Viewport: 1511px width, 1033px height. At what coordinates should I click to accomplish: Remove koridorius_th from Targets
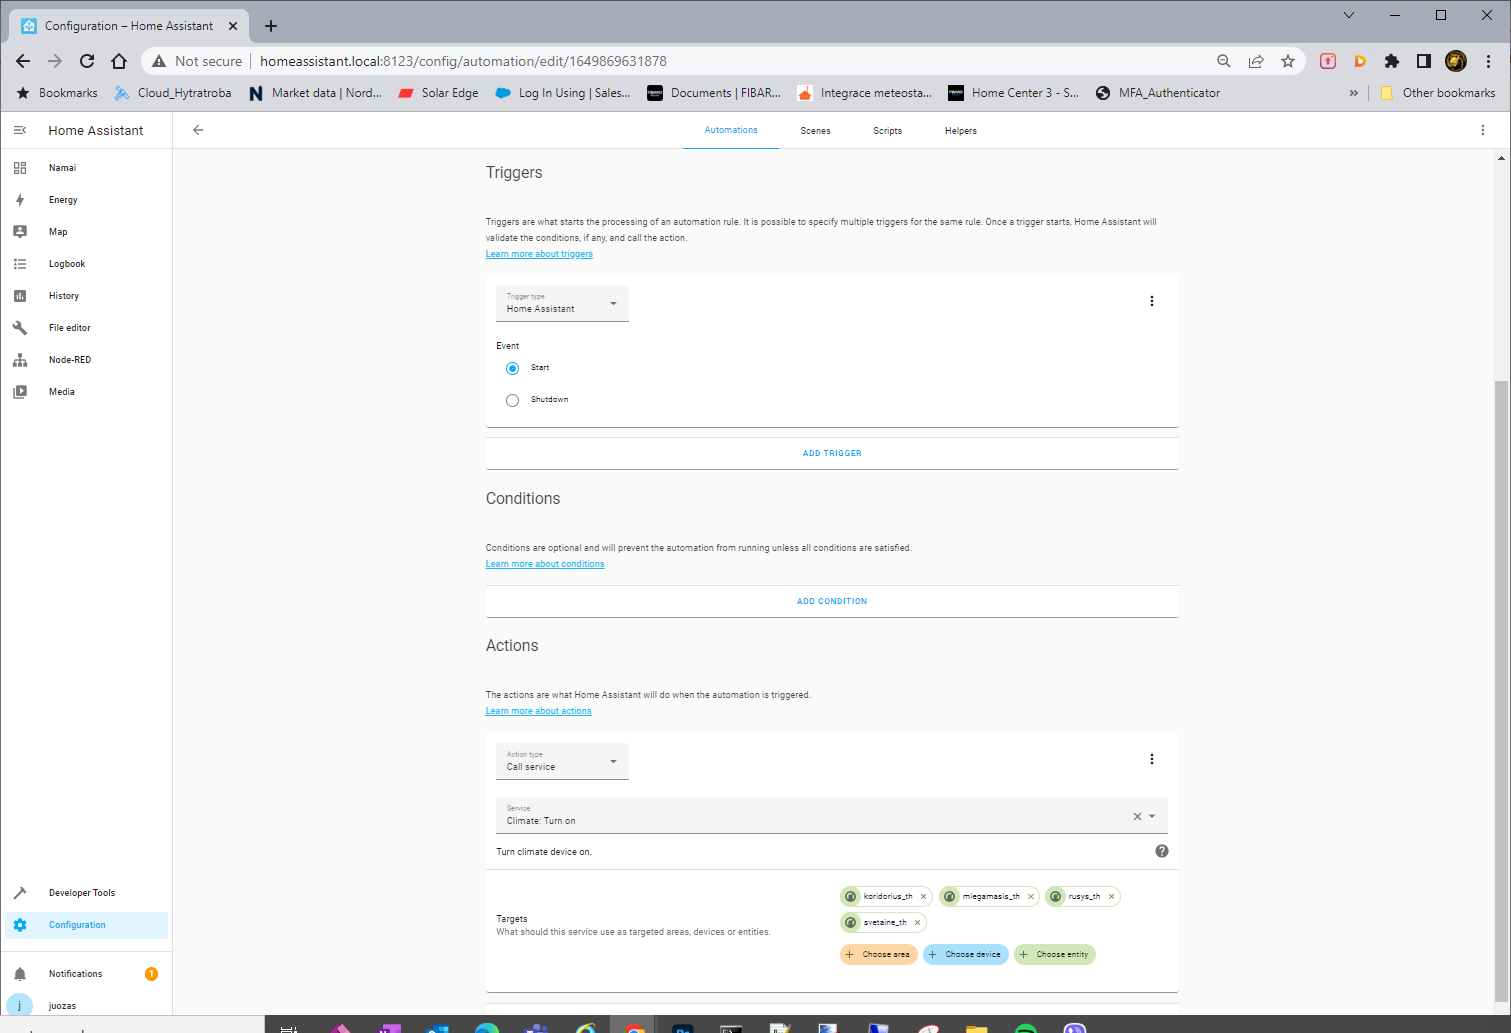[x=923, y=896]
